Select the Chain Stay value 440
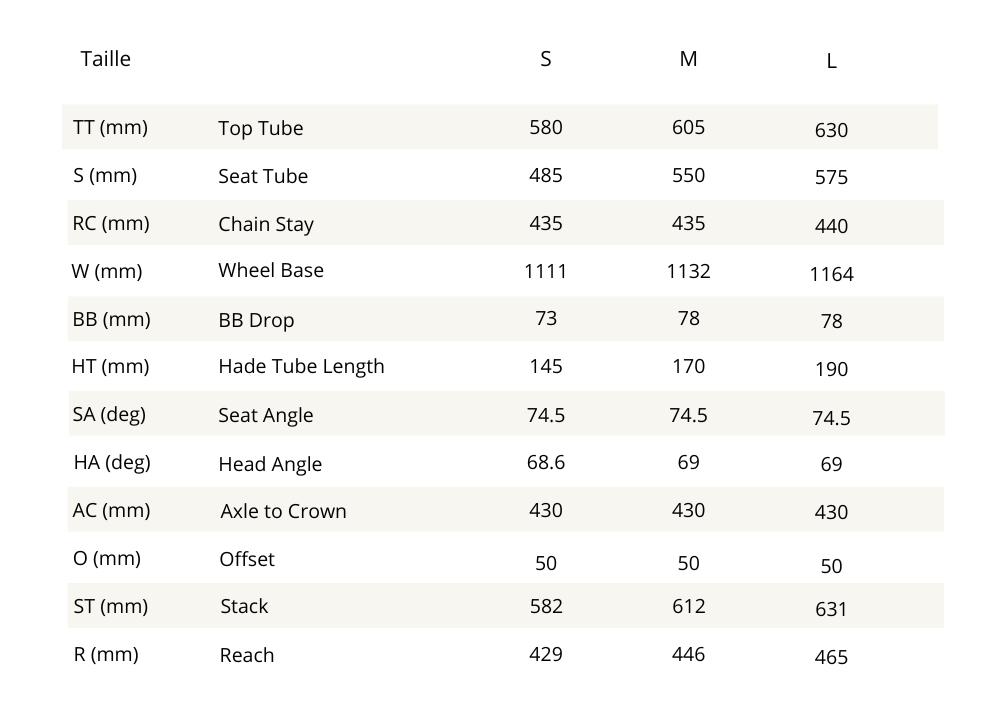This screenshot has width=1000, height=707. (x=831, y=226)
